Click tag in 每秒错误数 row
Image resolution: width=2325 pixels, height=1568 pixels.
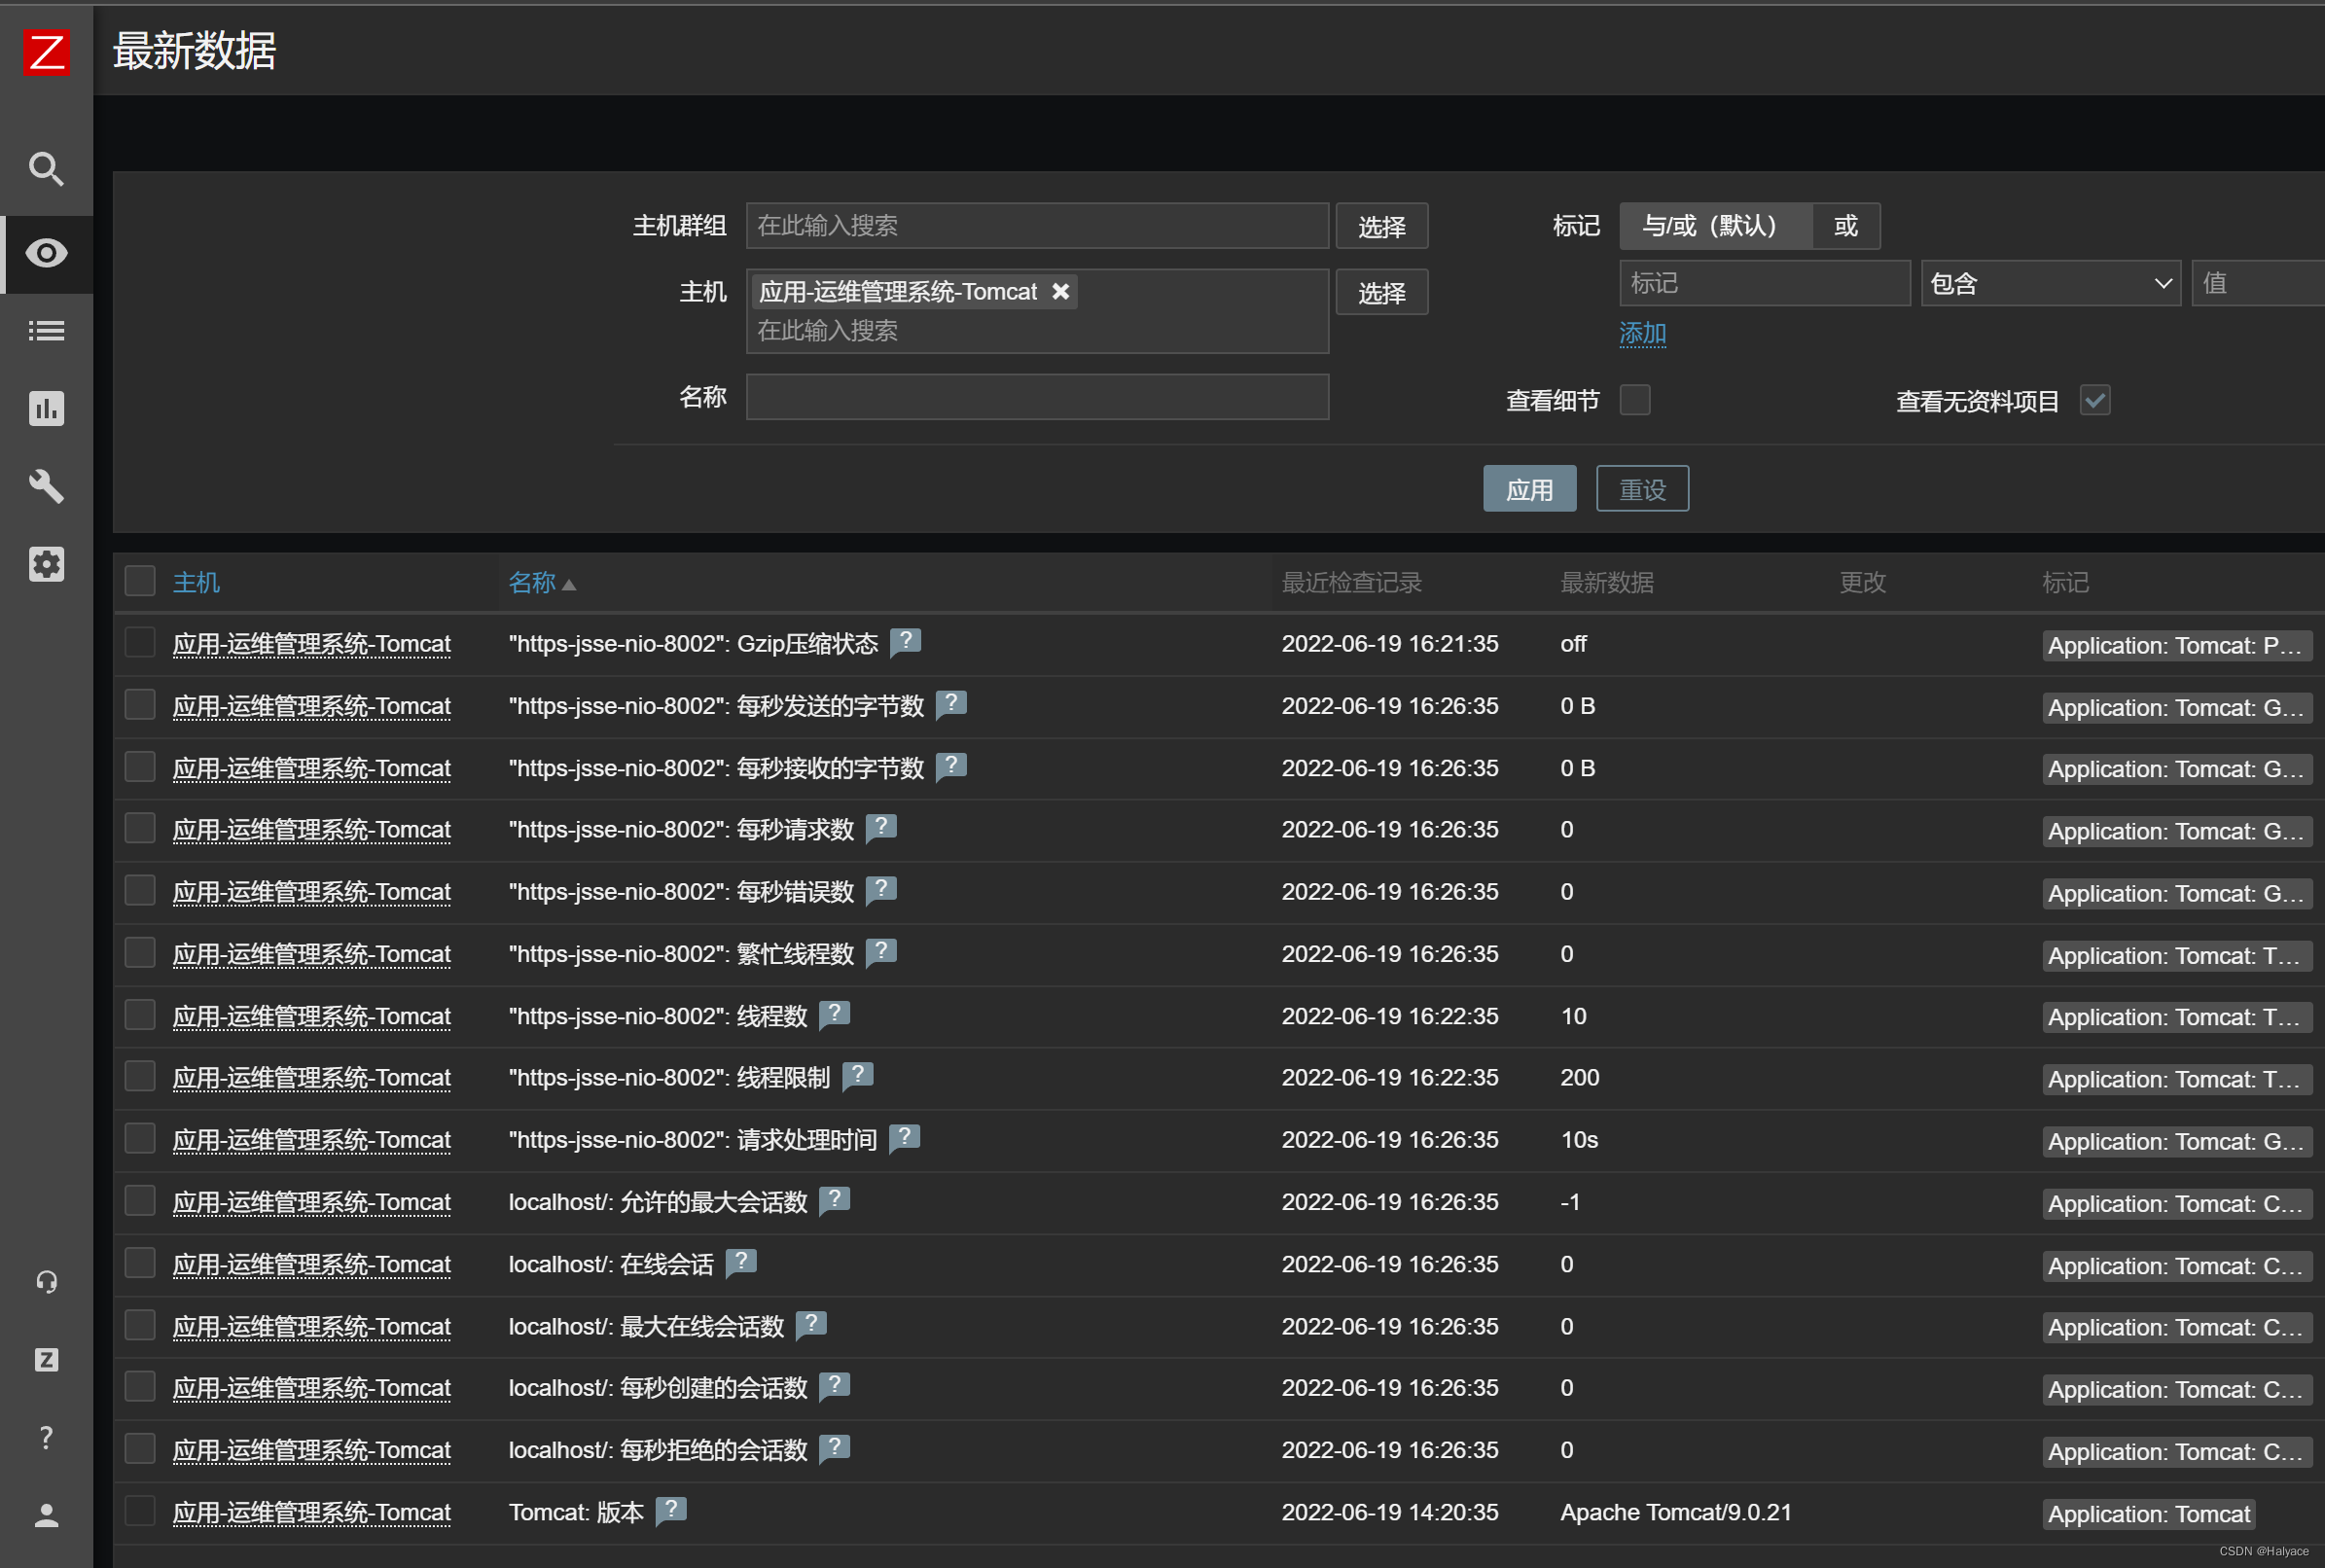2176,893
